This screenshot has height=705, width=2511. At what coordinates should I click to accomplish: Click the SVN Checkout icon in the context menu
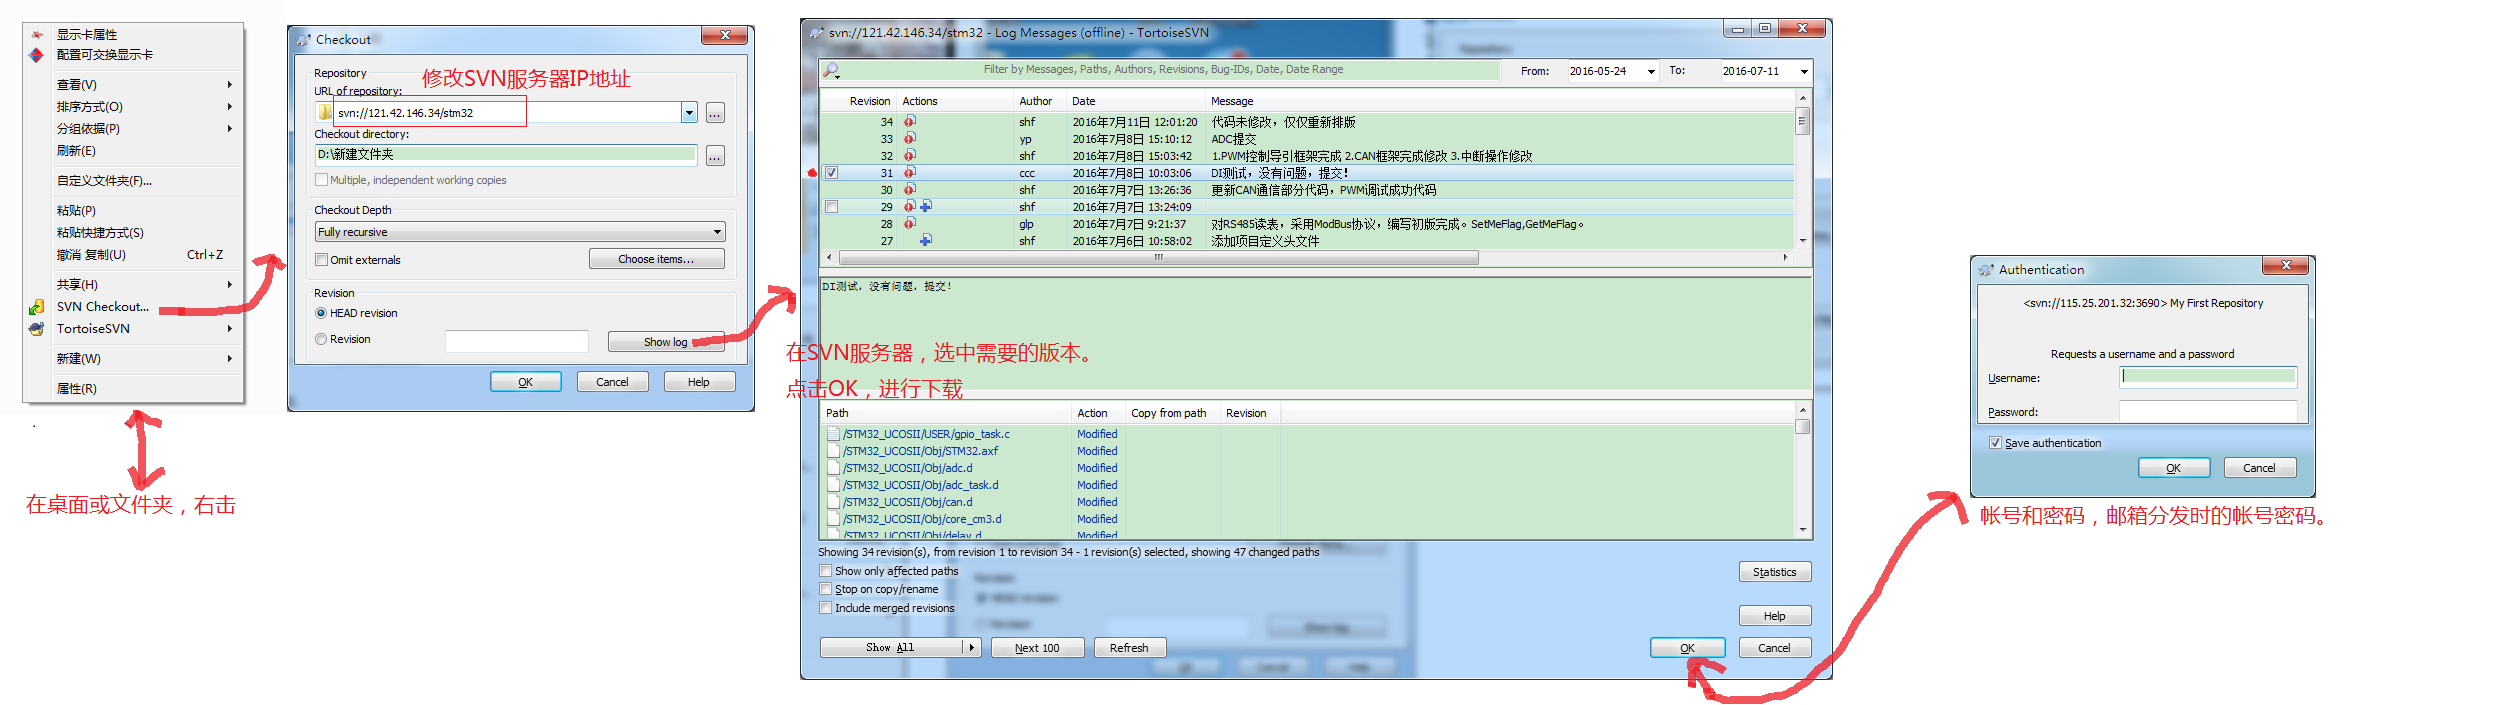pyautogui.click(x=36, y=307)
